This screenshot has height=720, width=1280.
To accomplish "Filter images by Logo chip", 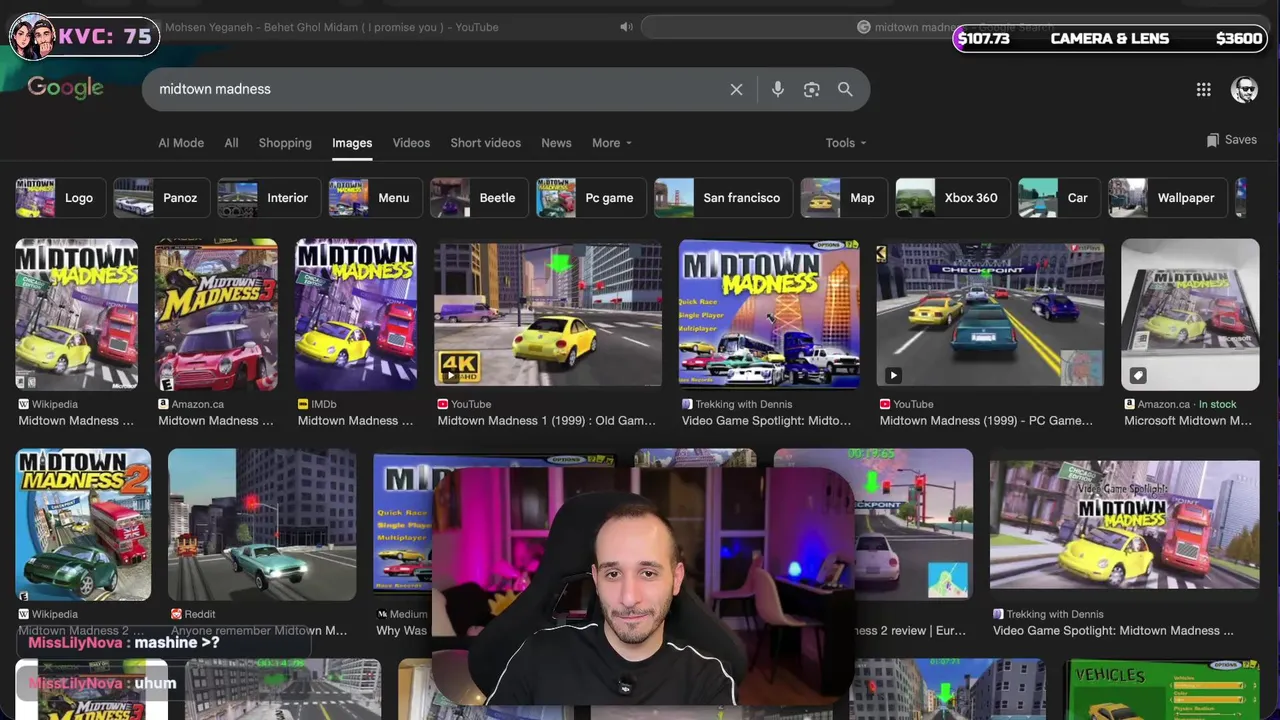I will click(x=60, y=198).
